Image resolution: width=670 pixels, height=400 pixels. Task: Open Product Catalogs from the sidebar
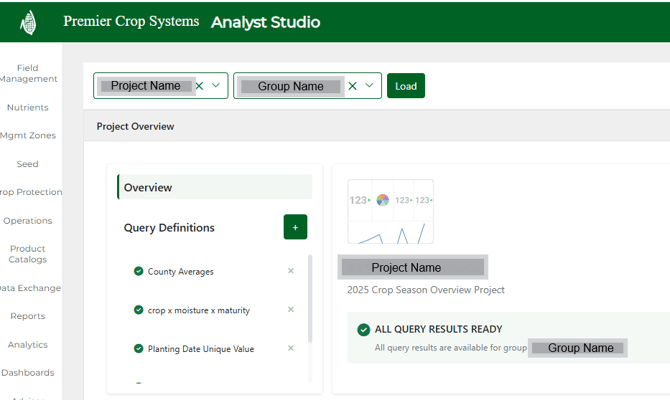point(27,254)
